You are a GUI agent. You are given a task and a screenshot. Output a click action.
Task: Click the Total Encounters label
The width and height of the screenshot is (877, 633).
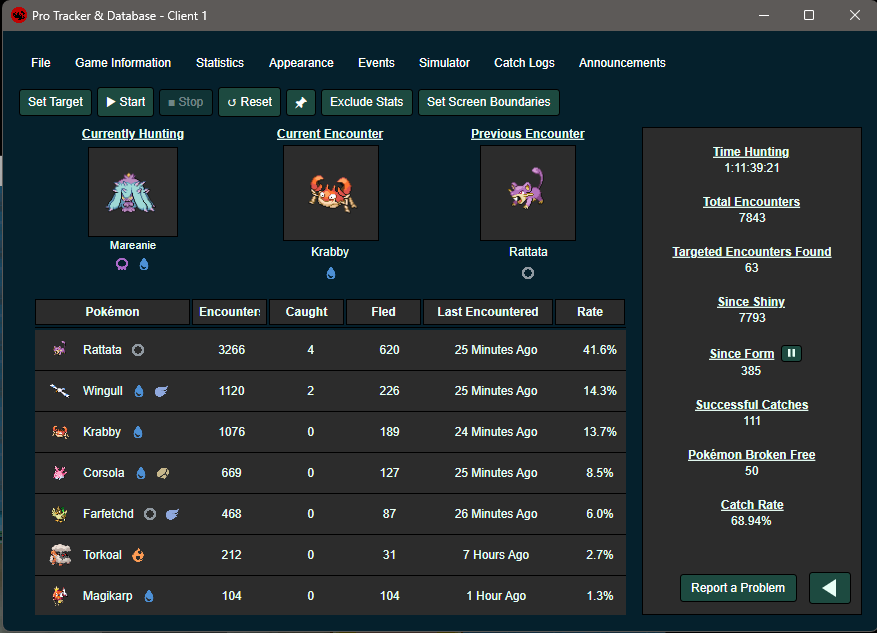[x=751, y=202]
